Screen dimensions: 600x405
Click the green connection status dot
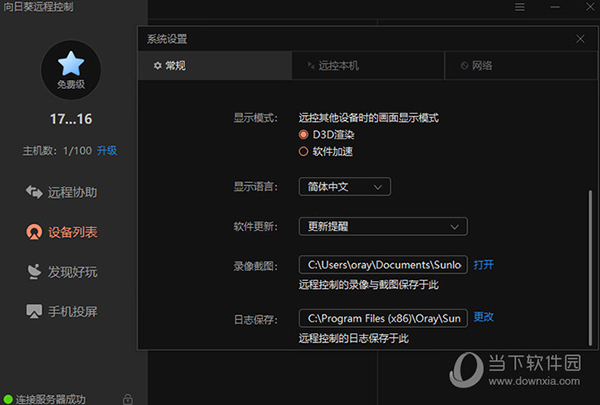pyautogui.click(x=8, y=399)
